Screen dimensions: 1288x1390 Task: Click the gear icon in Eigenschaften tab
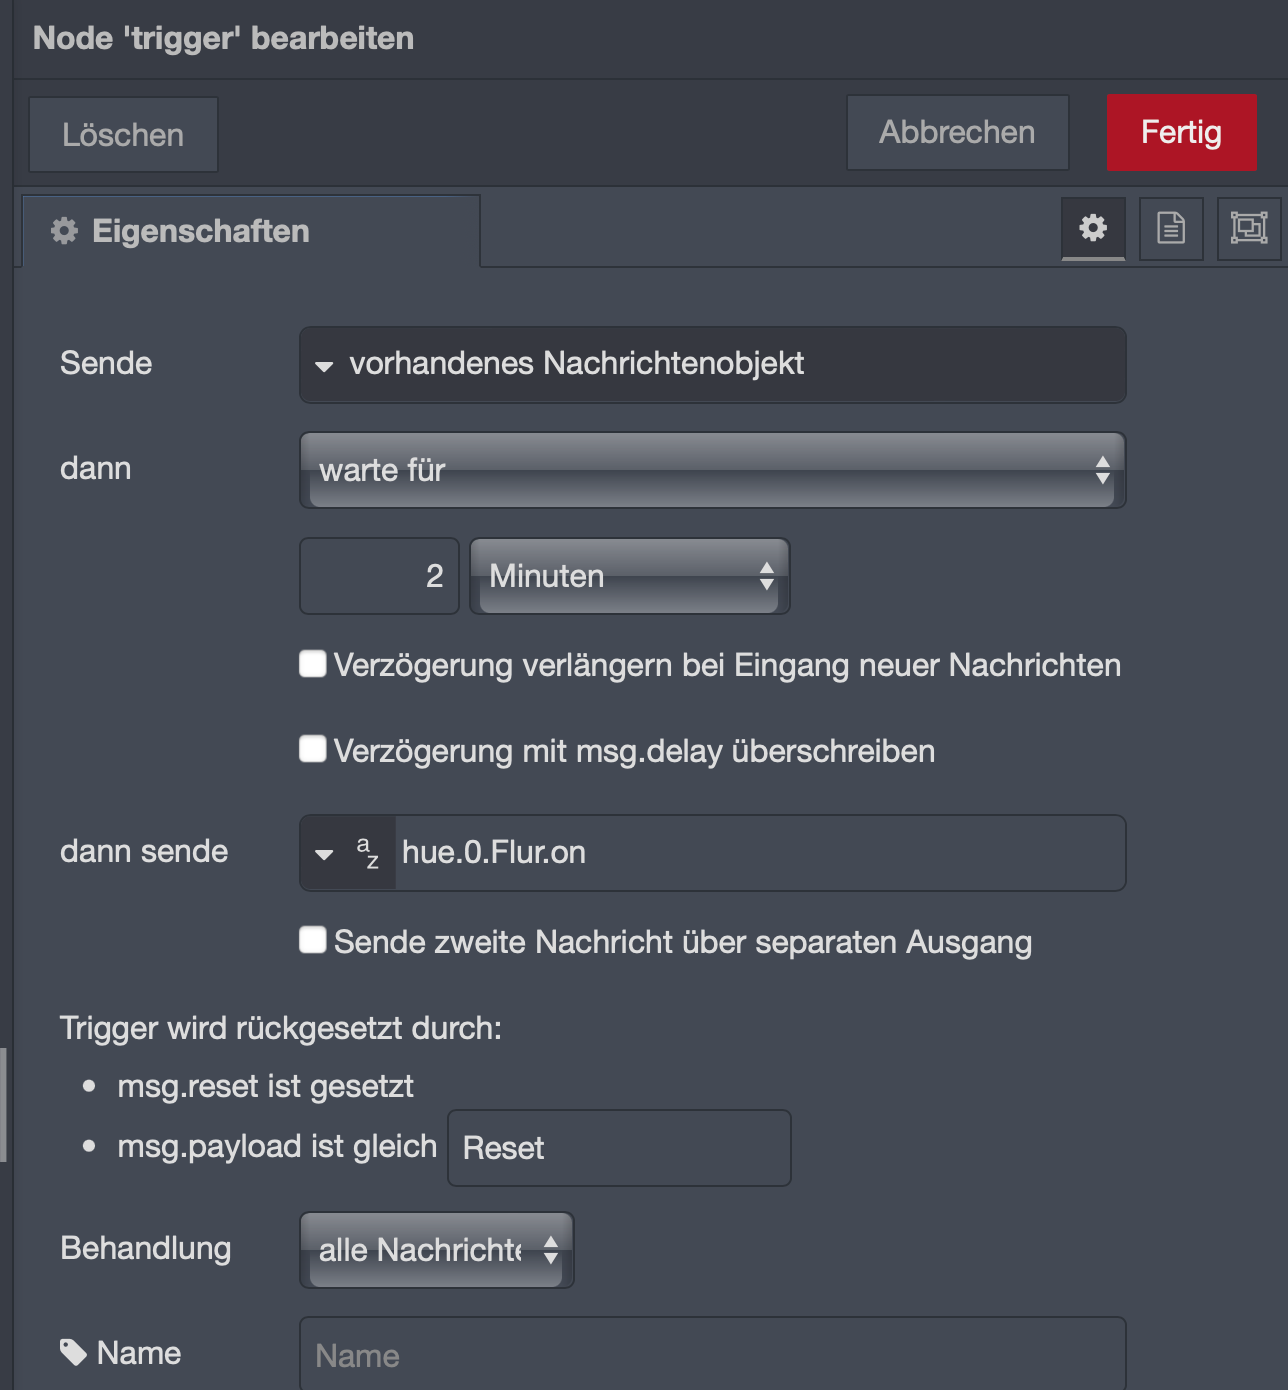[65, 231]
